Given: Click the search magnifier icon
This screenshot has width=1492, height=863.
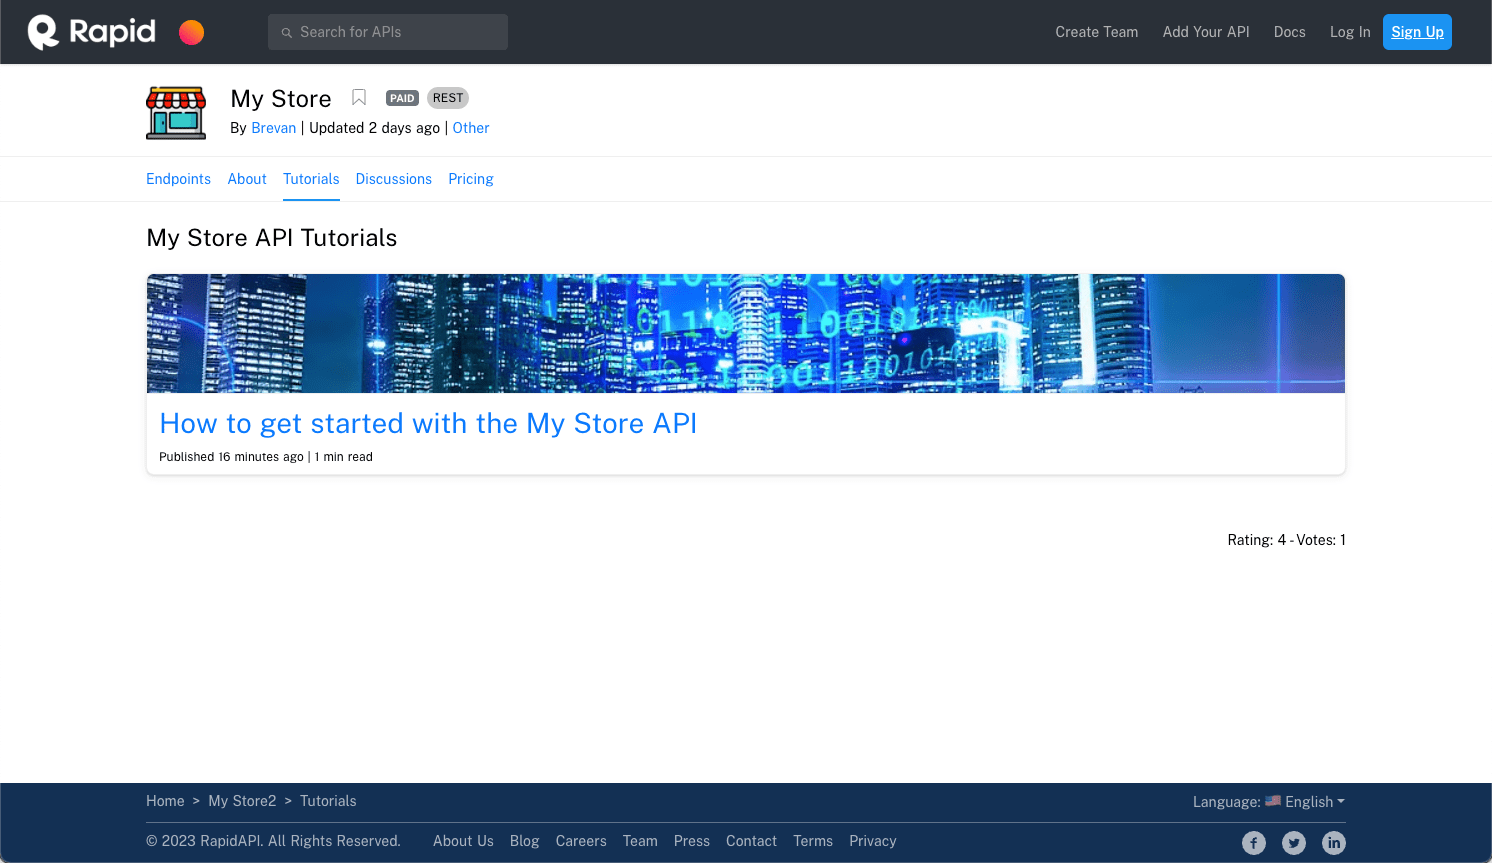Looking at the screenshot, I should [288, 32].
